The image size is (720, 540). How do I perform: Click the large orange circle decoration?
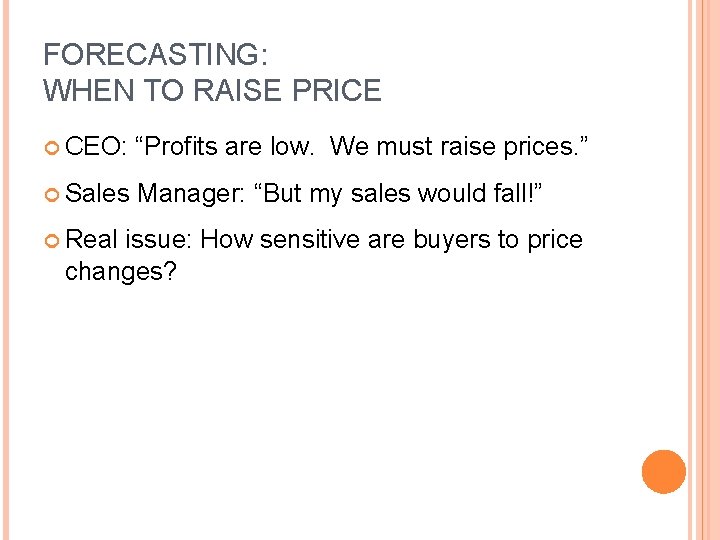[664, 471]
